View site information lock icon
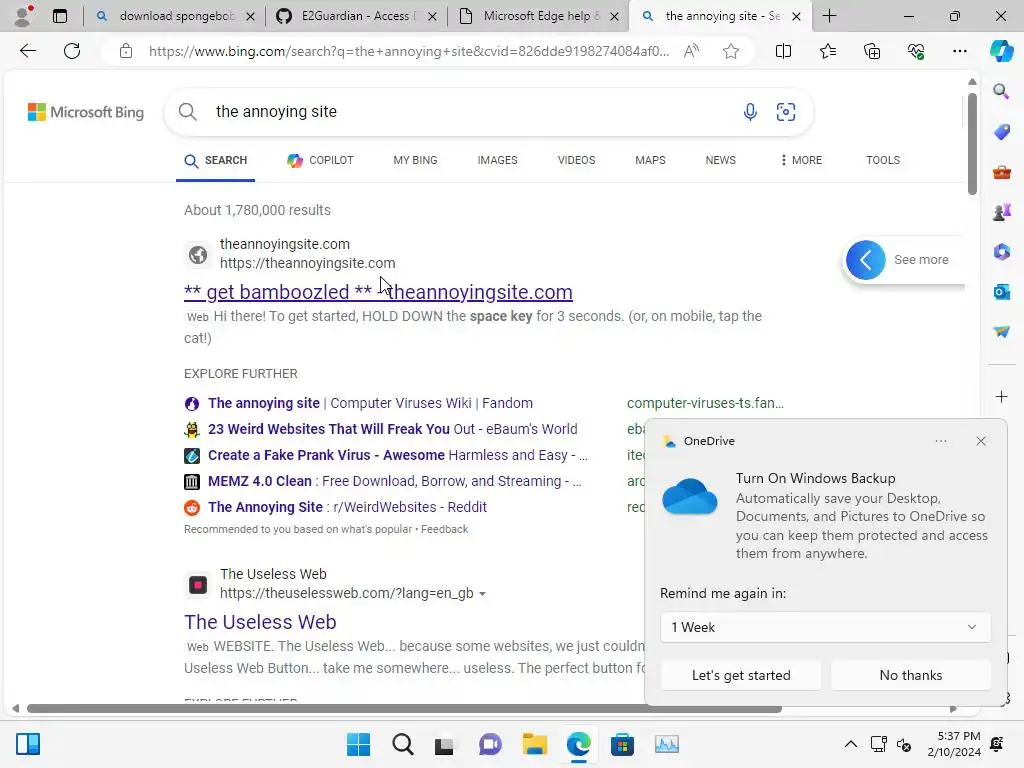The height and width of the screenshot is (768, 1024). tap(126, 51)
